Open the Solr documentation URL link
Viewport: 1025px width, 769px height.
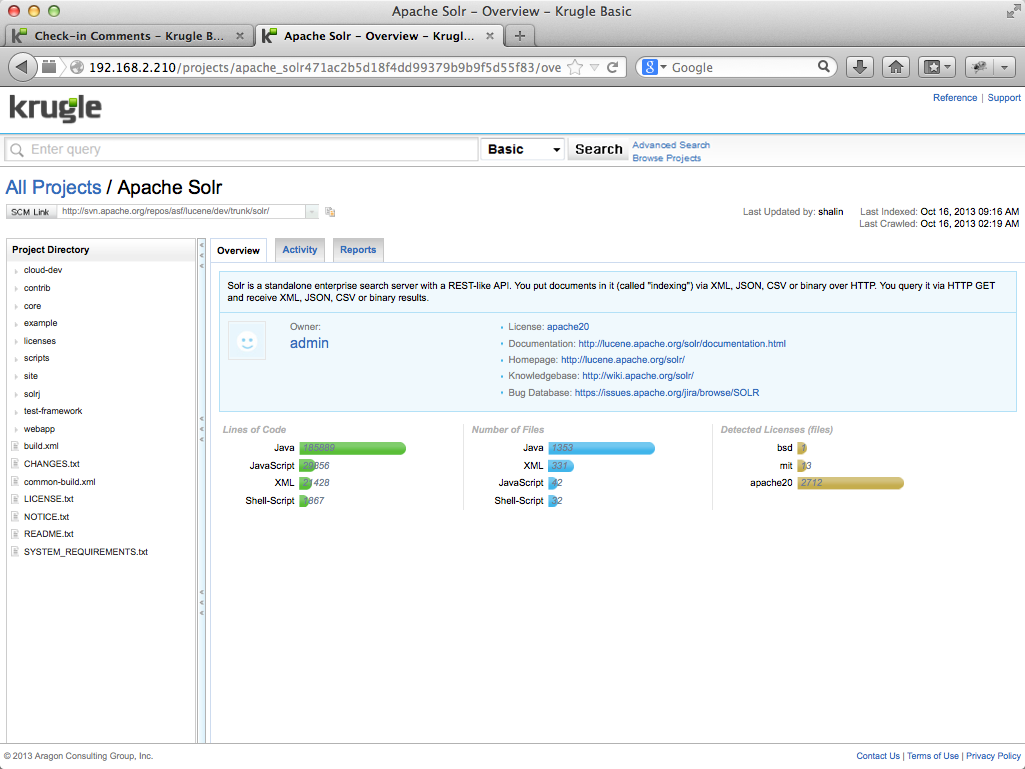pyautogui.click(x=682, y=344)
